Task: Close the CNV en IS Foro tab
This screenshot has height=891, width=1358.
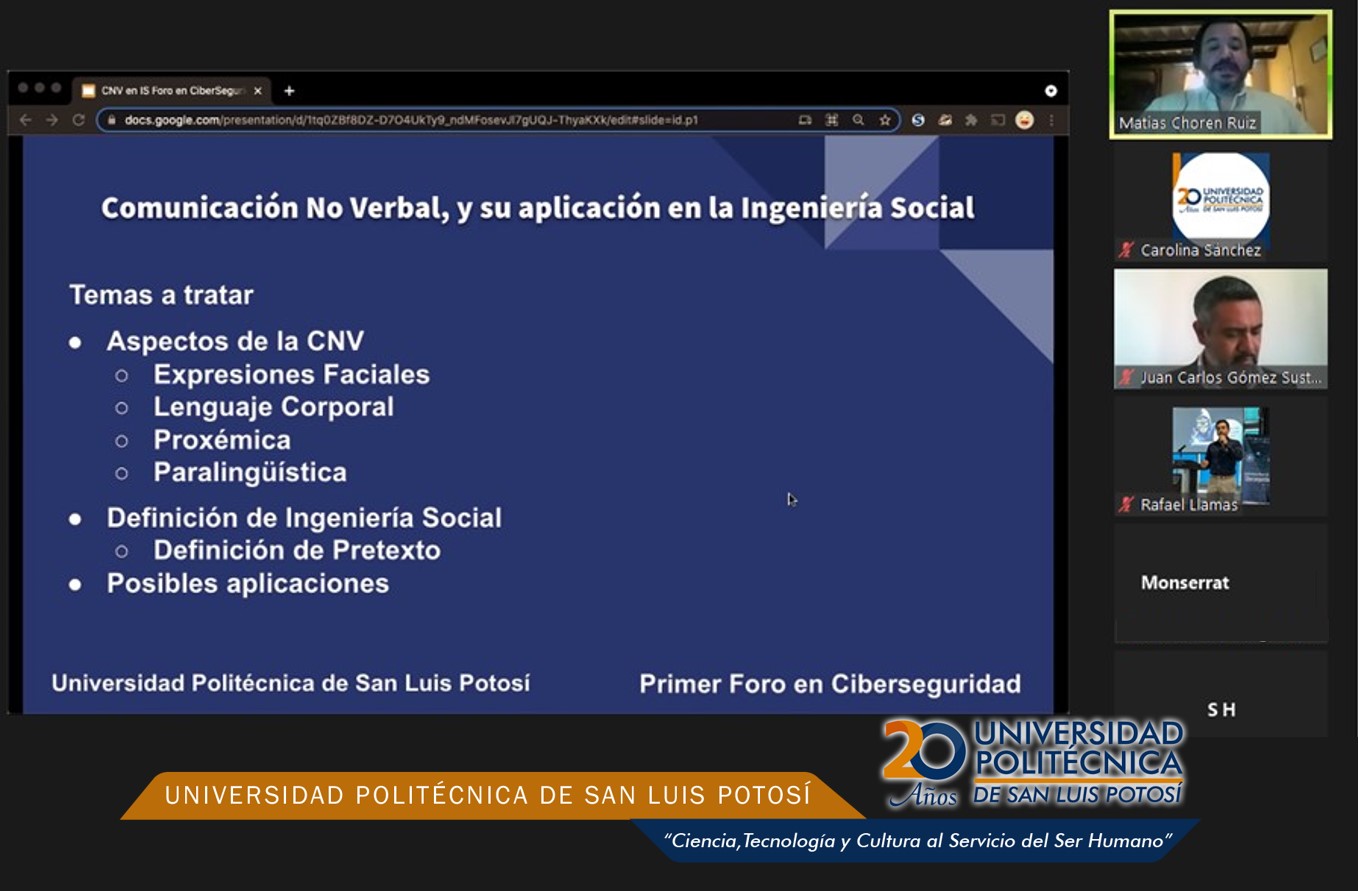Action: (x=258, y=91)
